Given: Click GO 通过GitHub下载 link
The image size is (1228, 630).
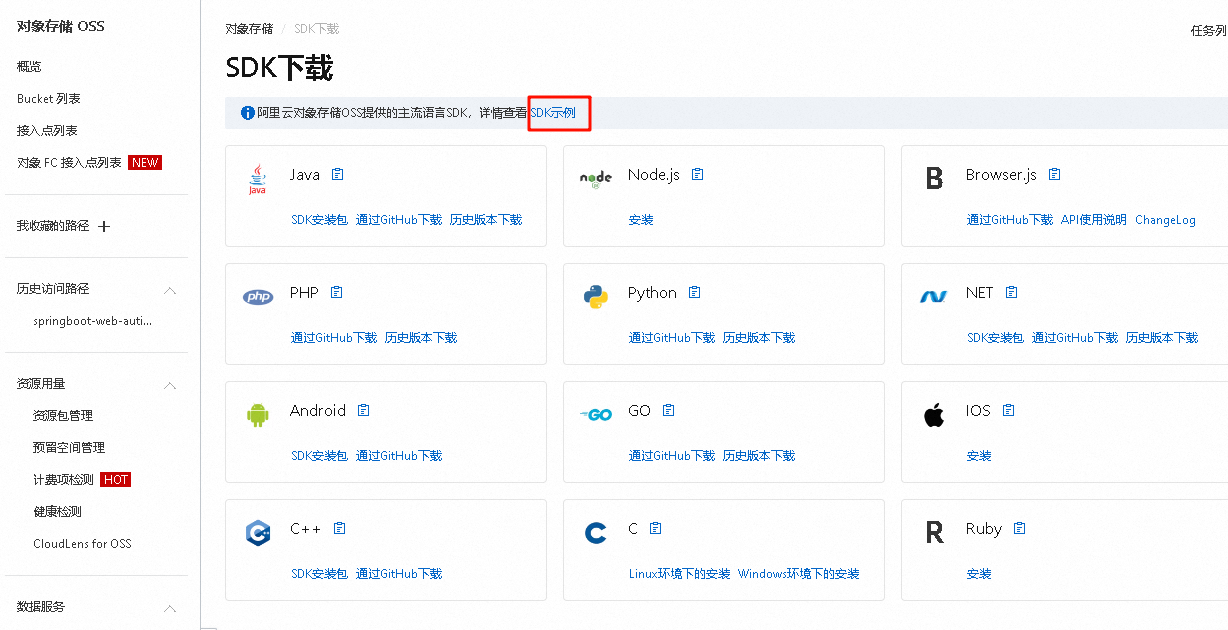Looking at the screenshot, I should [672, 455].
